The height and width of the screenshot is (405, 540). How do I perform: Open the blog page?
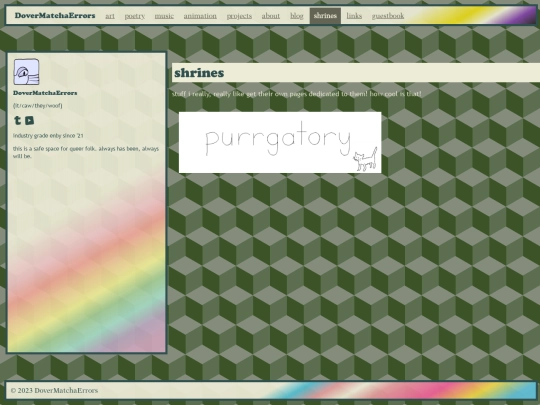pos(297,16)
